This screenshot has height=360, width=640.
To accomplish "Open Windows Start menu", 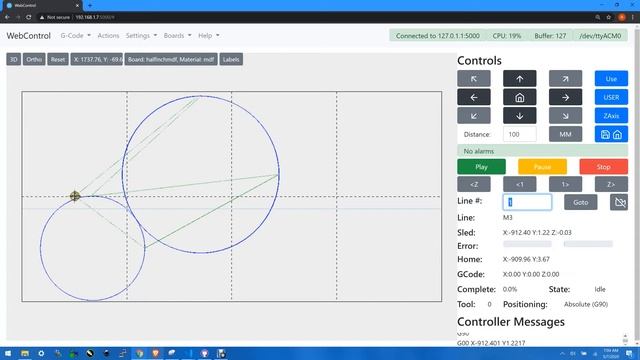I will [8, 353].
